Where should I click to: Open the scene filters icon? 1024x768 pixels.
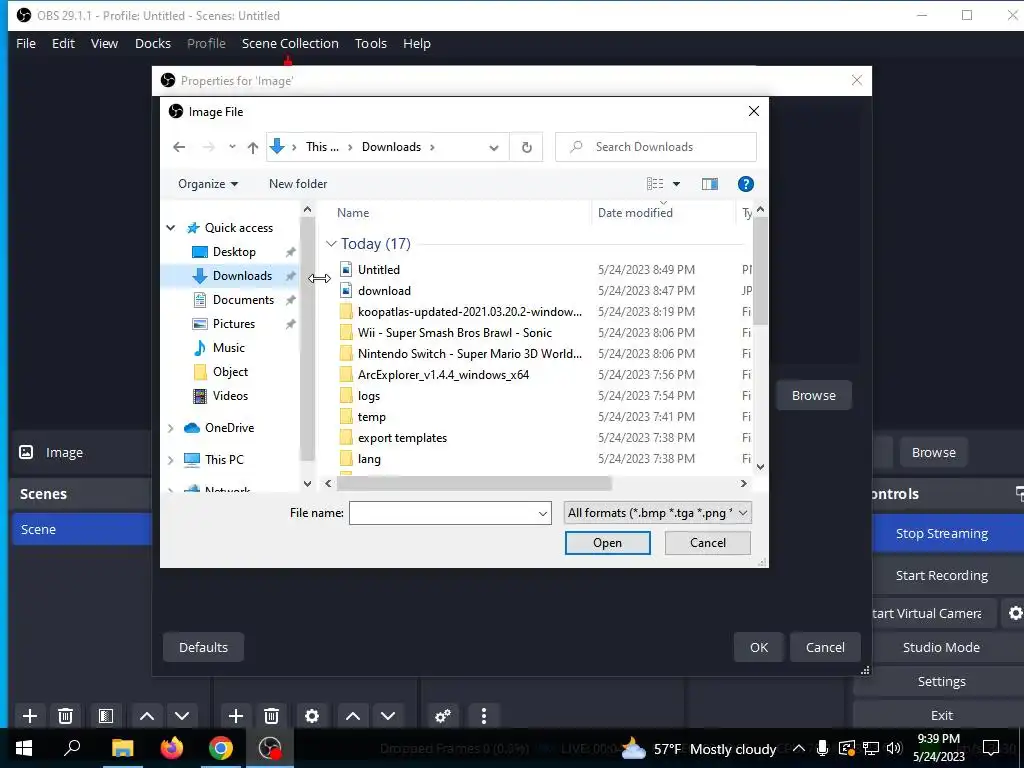106,716
